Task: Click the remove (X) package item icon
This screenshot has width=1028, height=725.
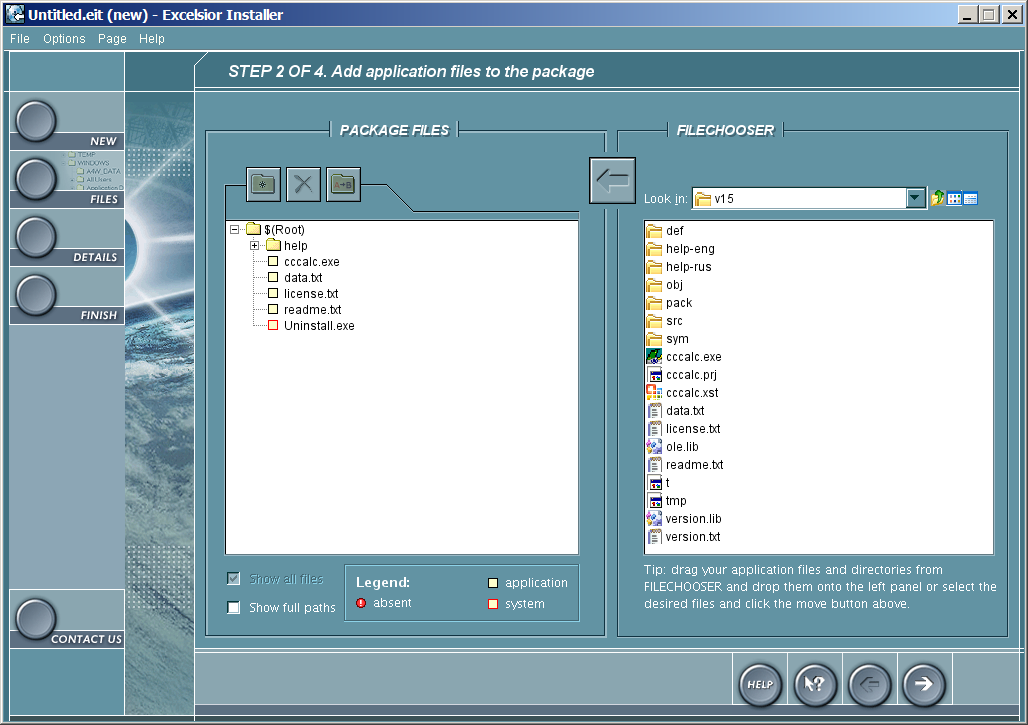Action: point(303,184)
